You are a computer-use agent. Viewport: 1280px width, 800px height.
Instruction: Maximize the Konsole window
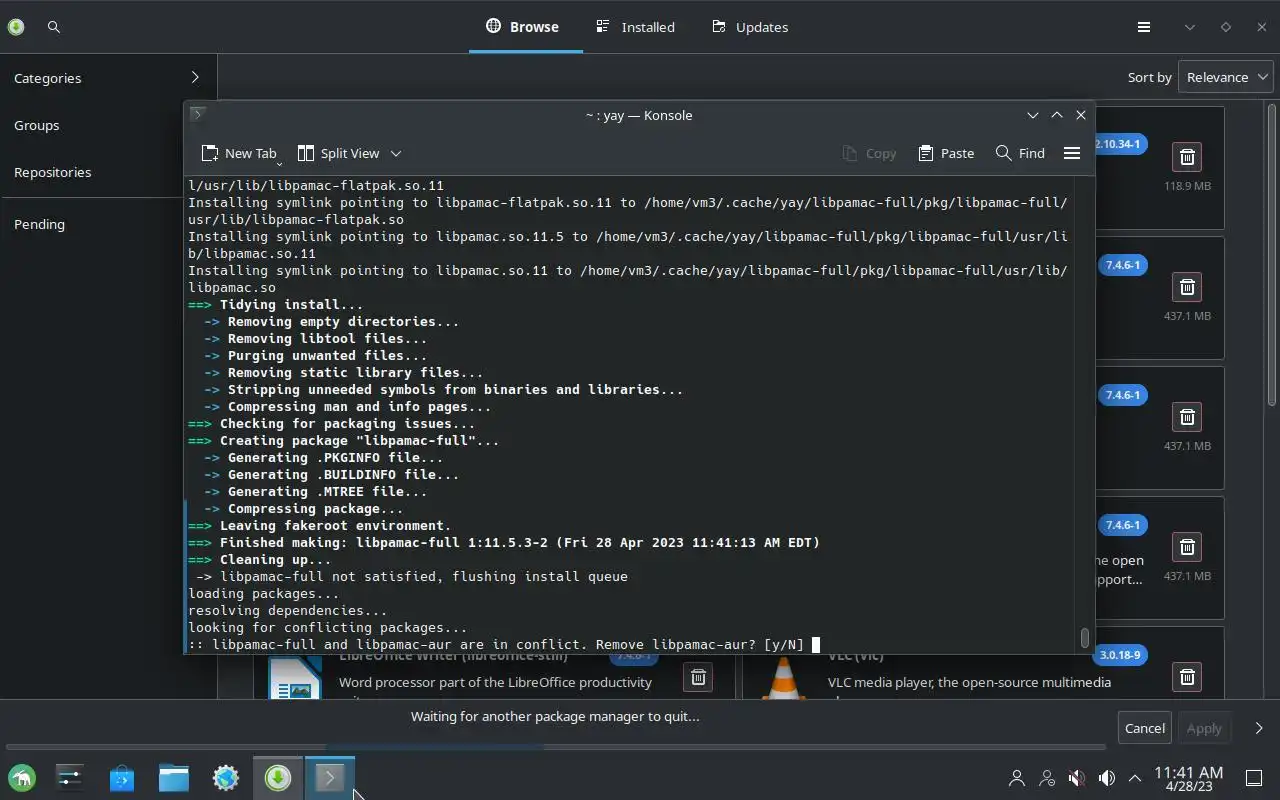tap(1057, 115)
